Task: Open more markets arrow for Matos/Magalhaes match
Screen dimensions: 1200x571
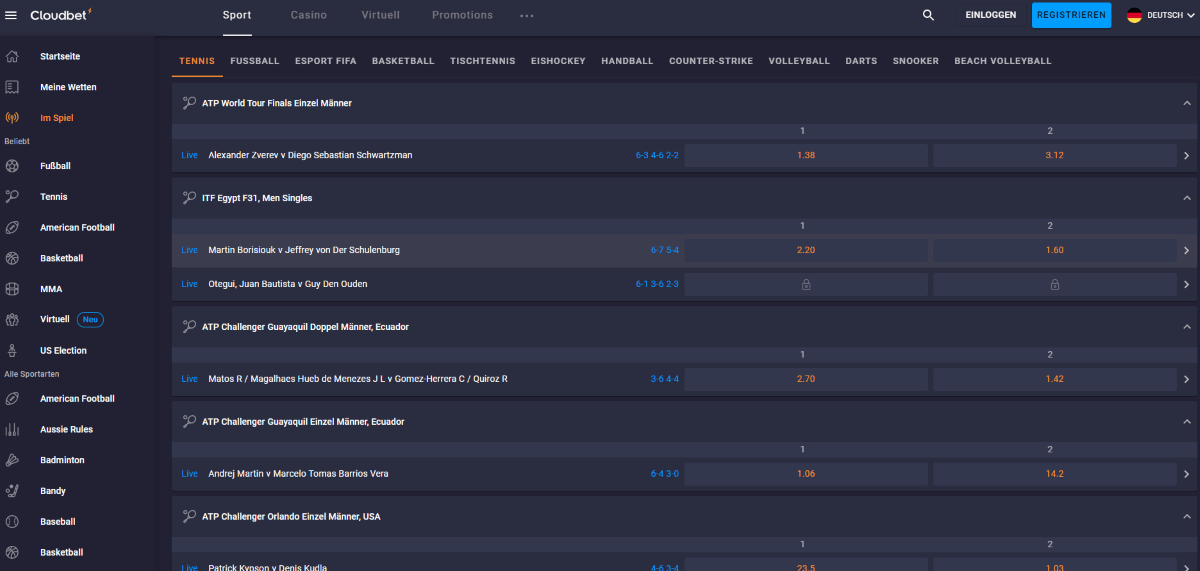Action: 1187,379
